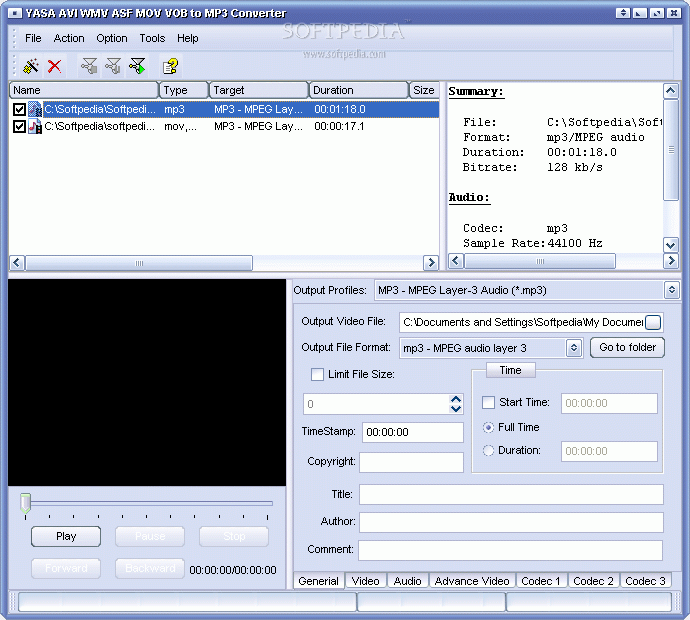Click the Name column header
Image resolution: width=690 pixels, height=620 pixels.
(84, 90)
